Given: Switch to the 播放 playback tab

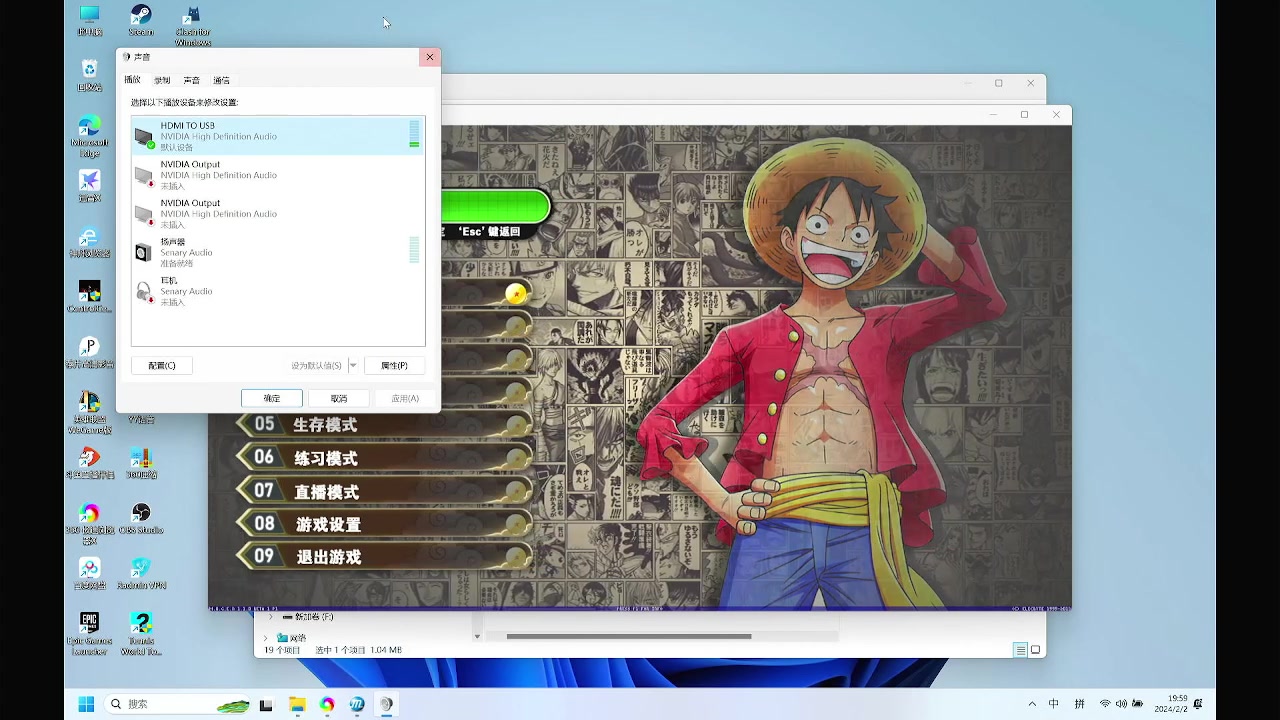Looking at the screenshot, I should pyautogui.click(x=132, y=80).
